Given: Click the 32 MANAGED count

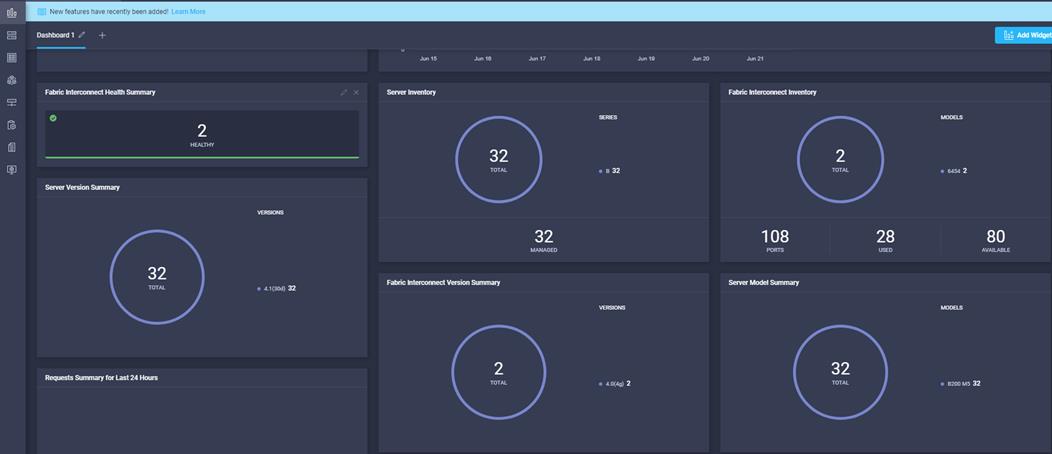Looking at the screenshot, I should (x=543, y=240).
